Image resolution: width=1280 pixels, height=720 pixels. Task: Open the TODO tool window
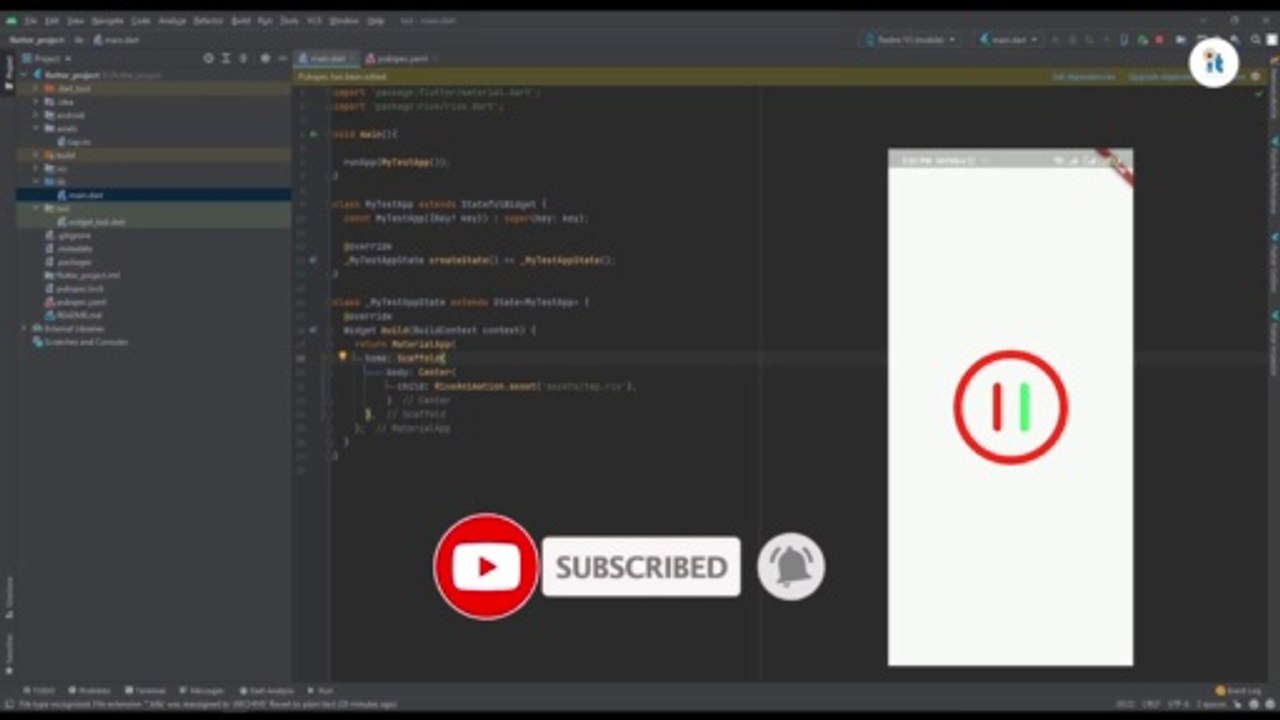39,690
